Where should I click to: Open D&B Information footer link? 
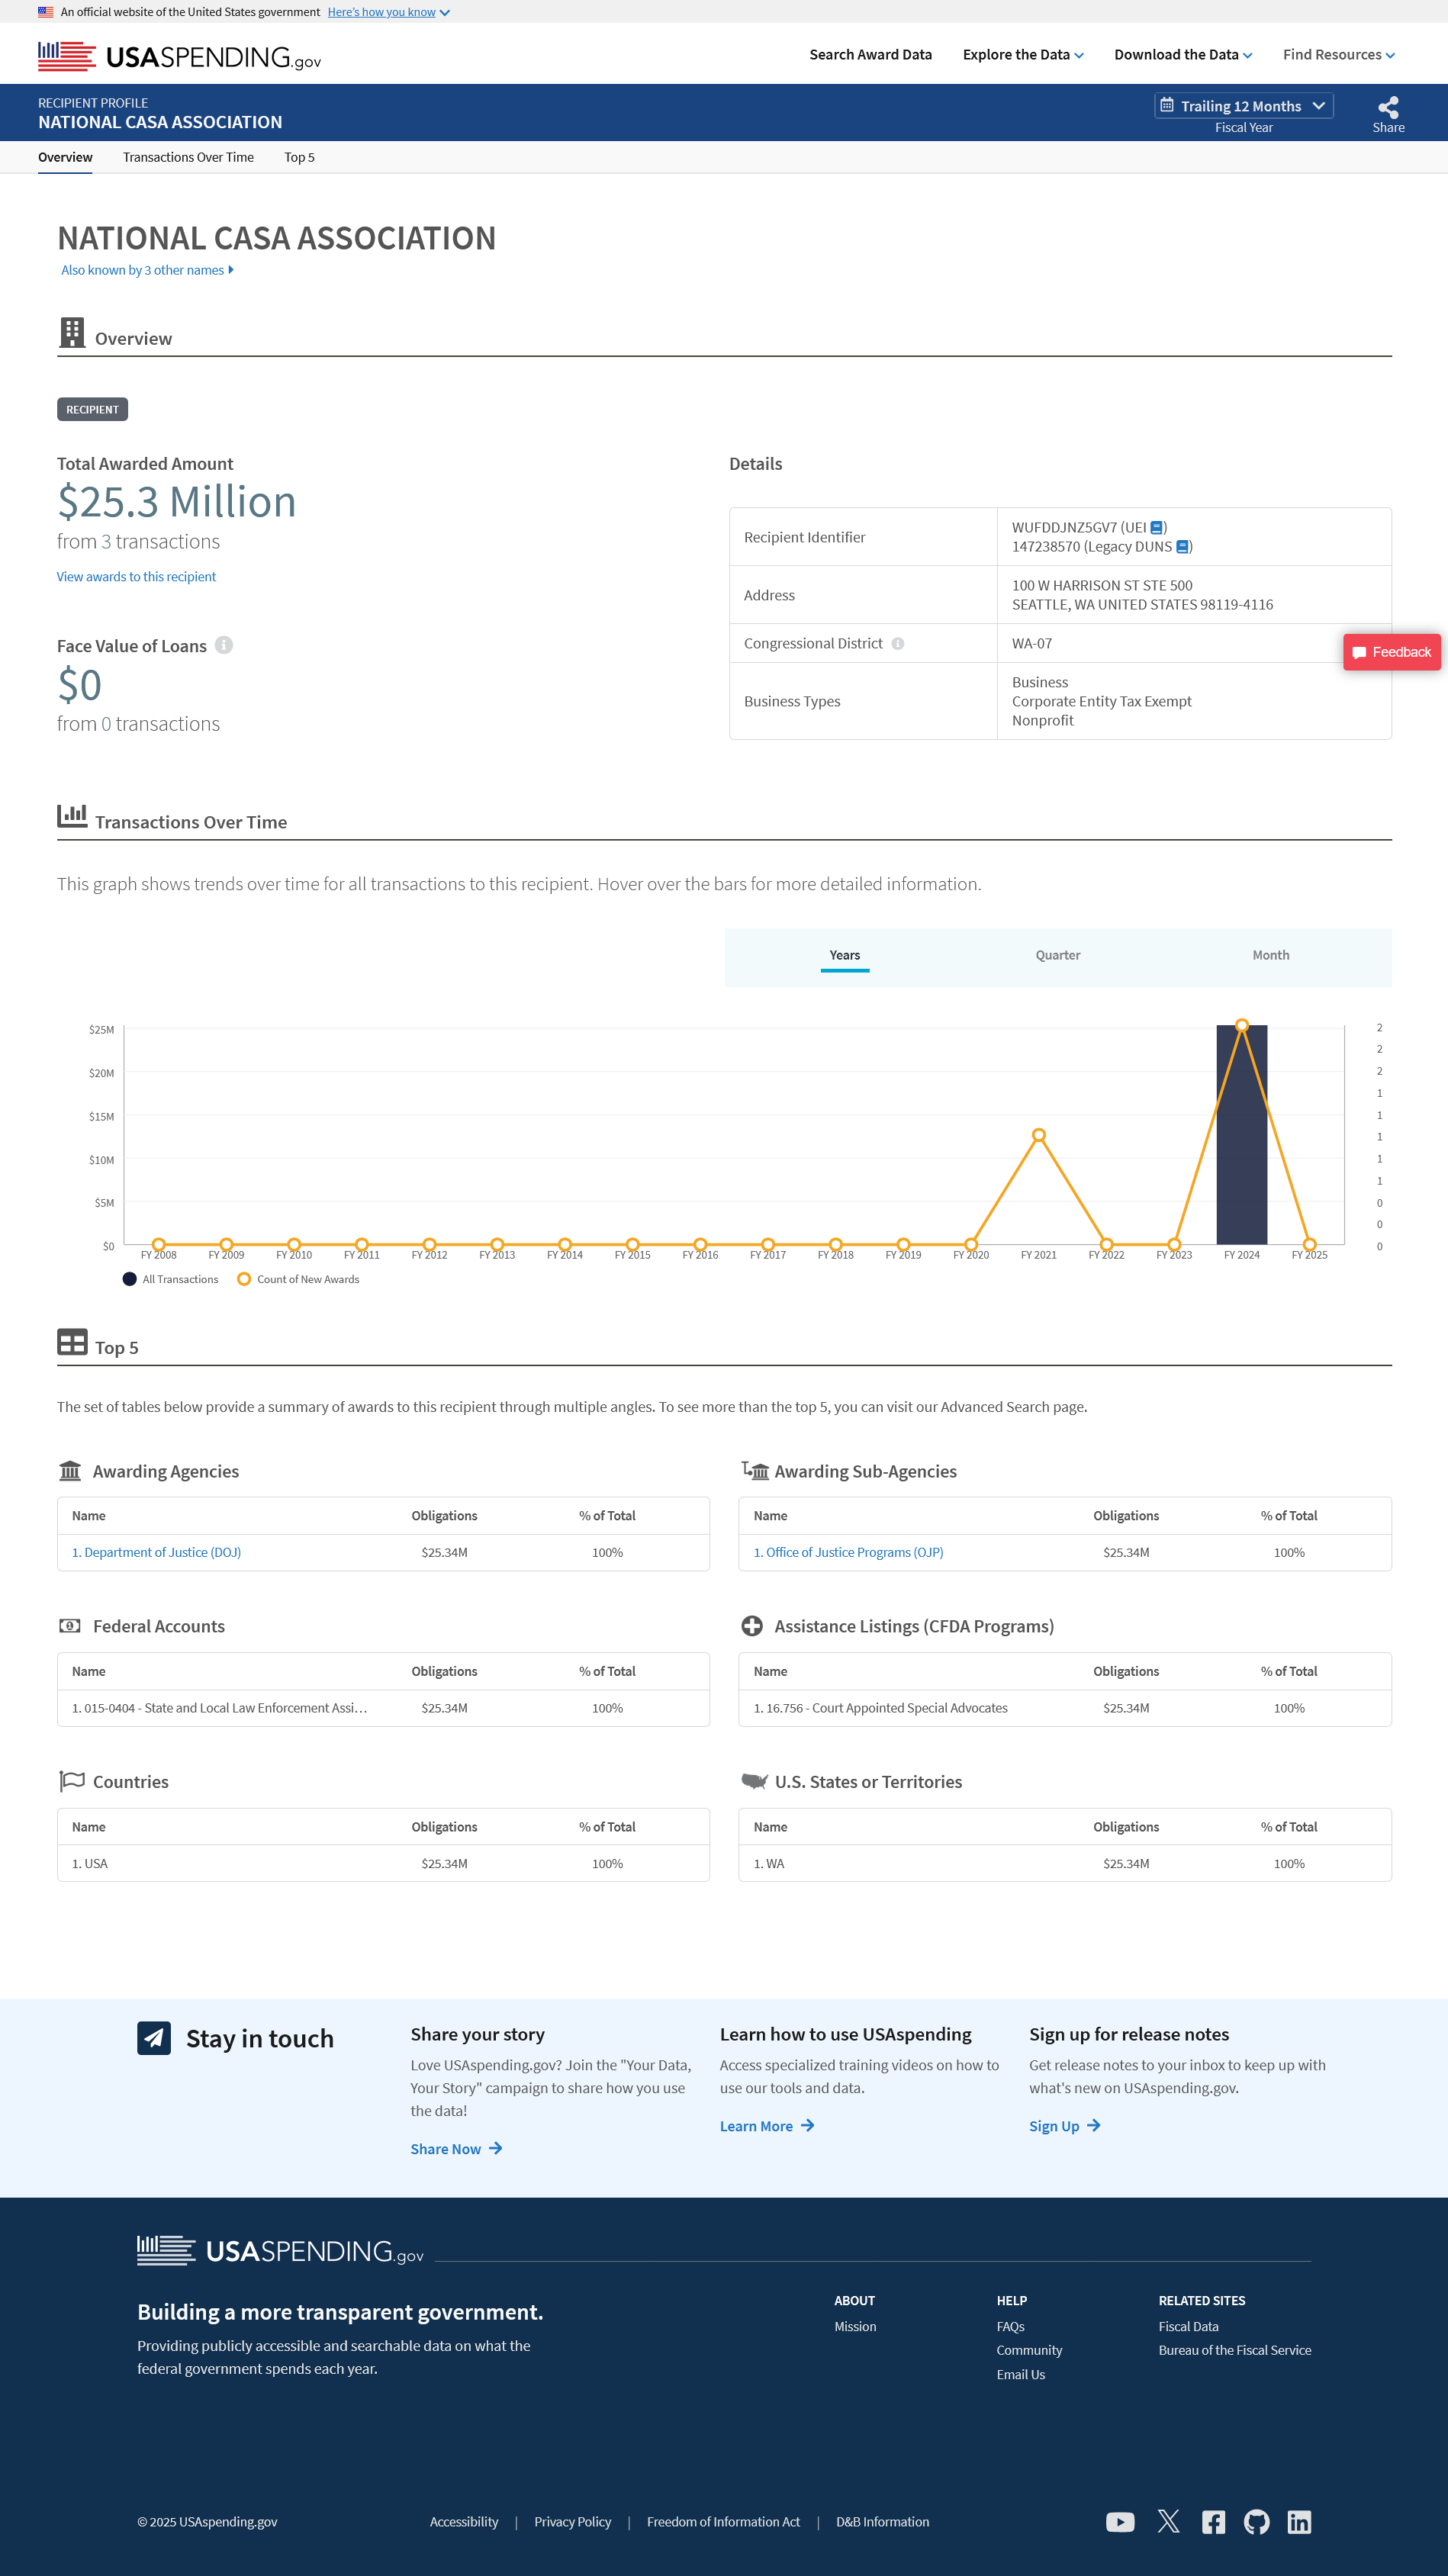[882, 2522]
